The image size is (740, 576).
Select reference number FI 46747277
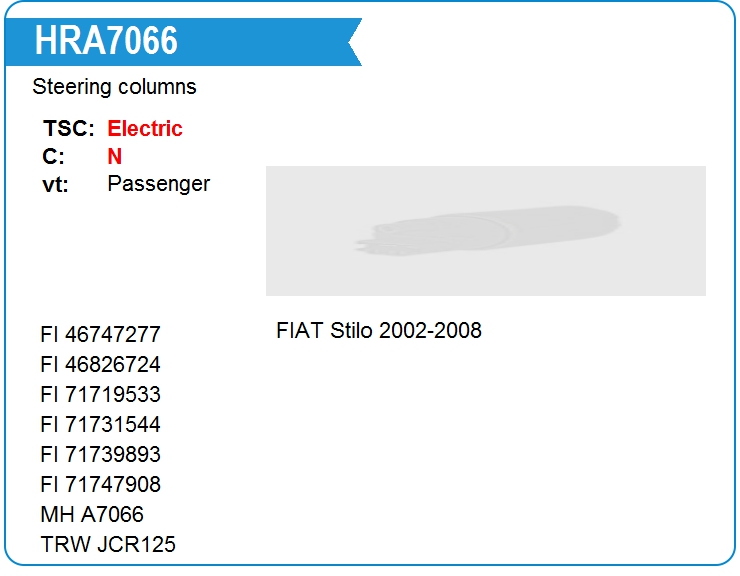(101, 334)
